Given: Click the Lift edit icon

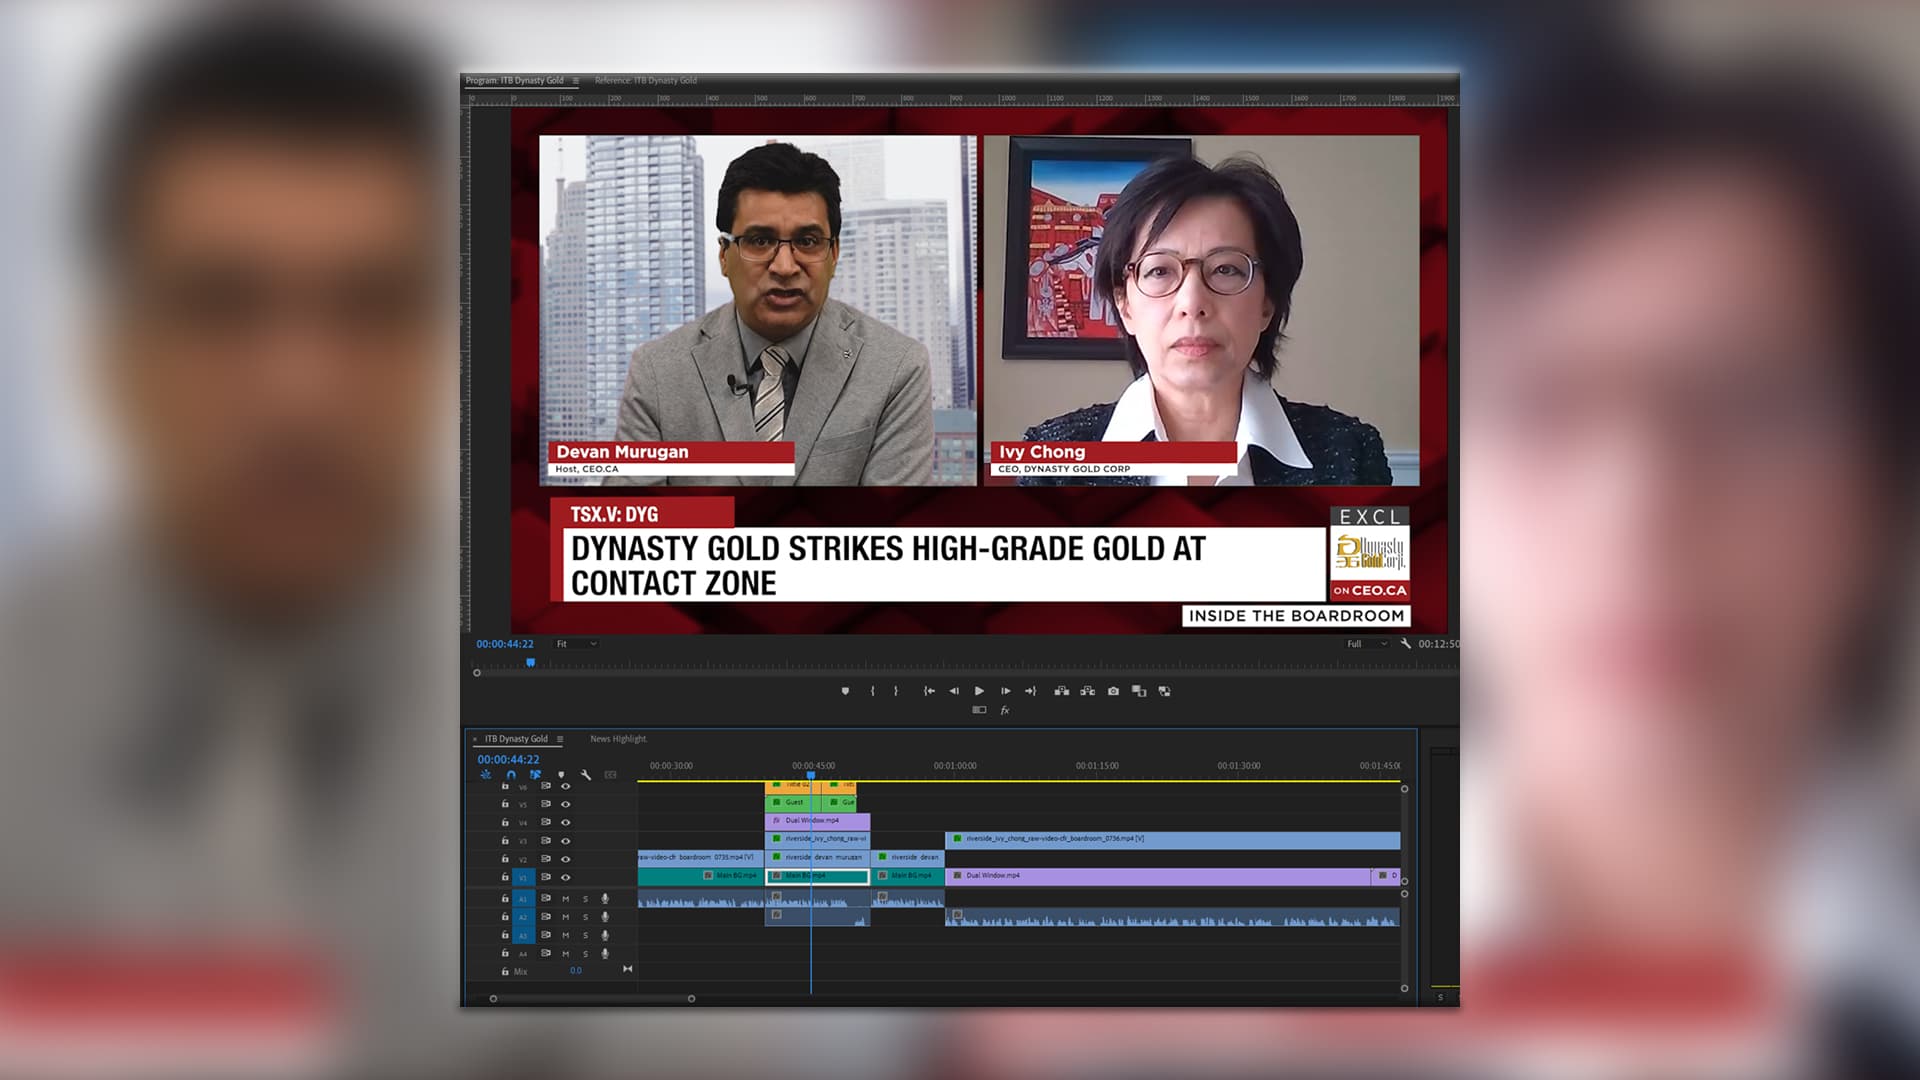Looking at the screenshot, I should 1061,691.
